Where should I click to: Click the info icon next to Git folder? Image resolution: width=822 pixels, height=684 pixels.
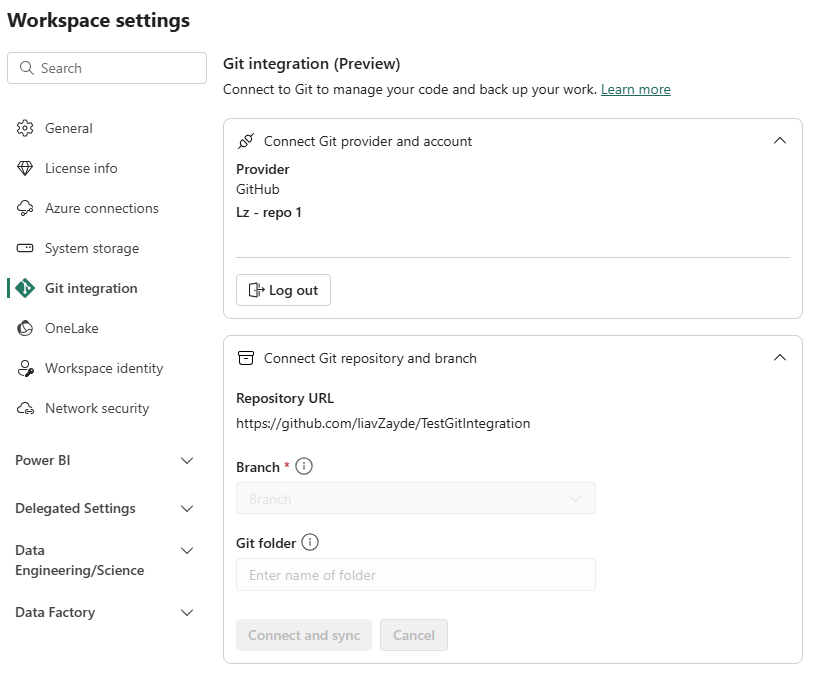coord(311,542)
